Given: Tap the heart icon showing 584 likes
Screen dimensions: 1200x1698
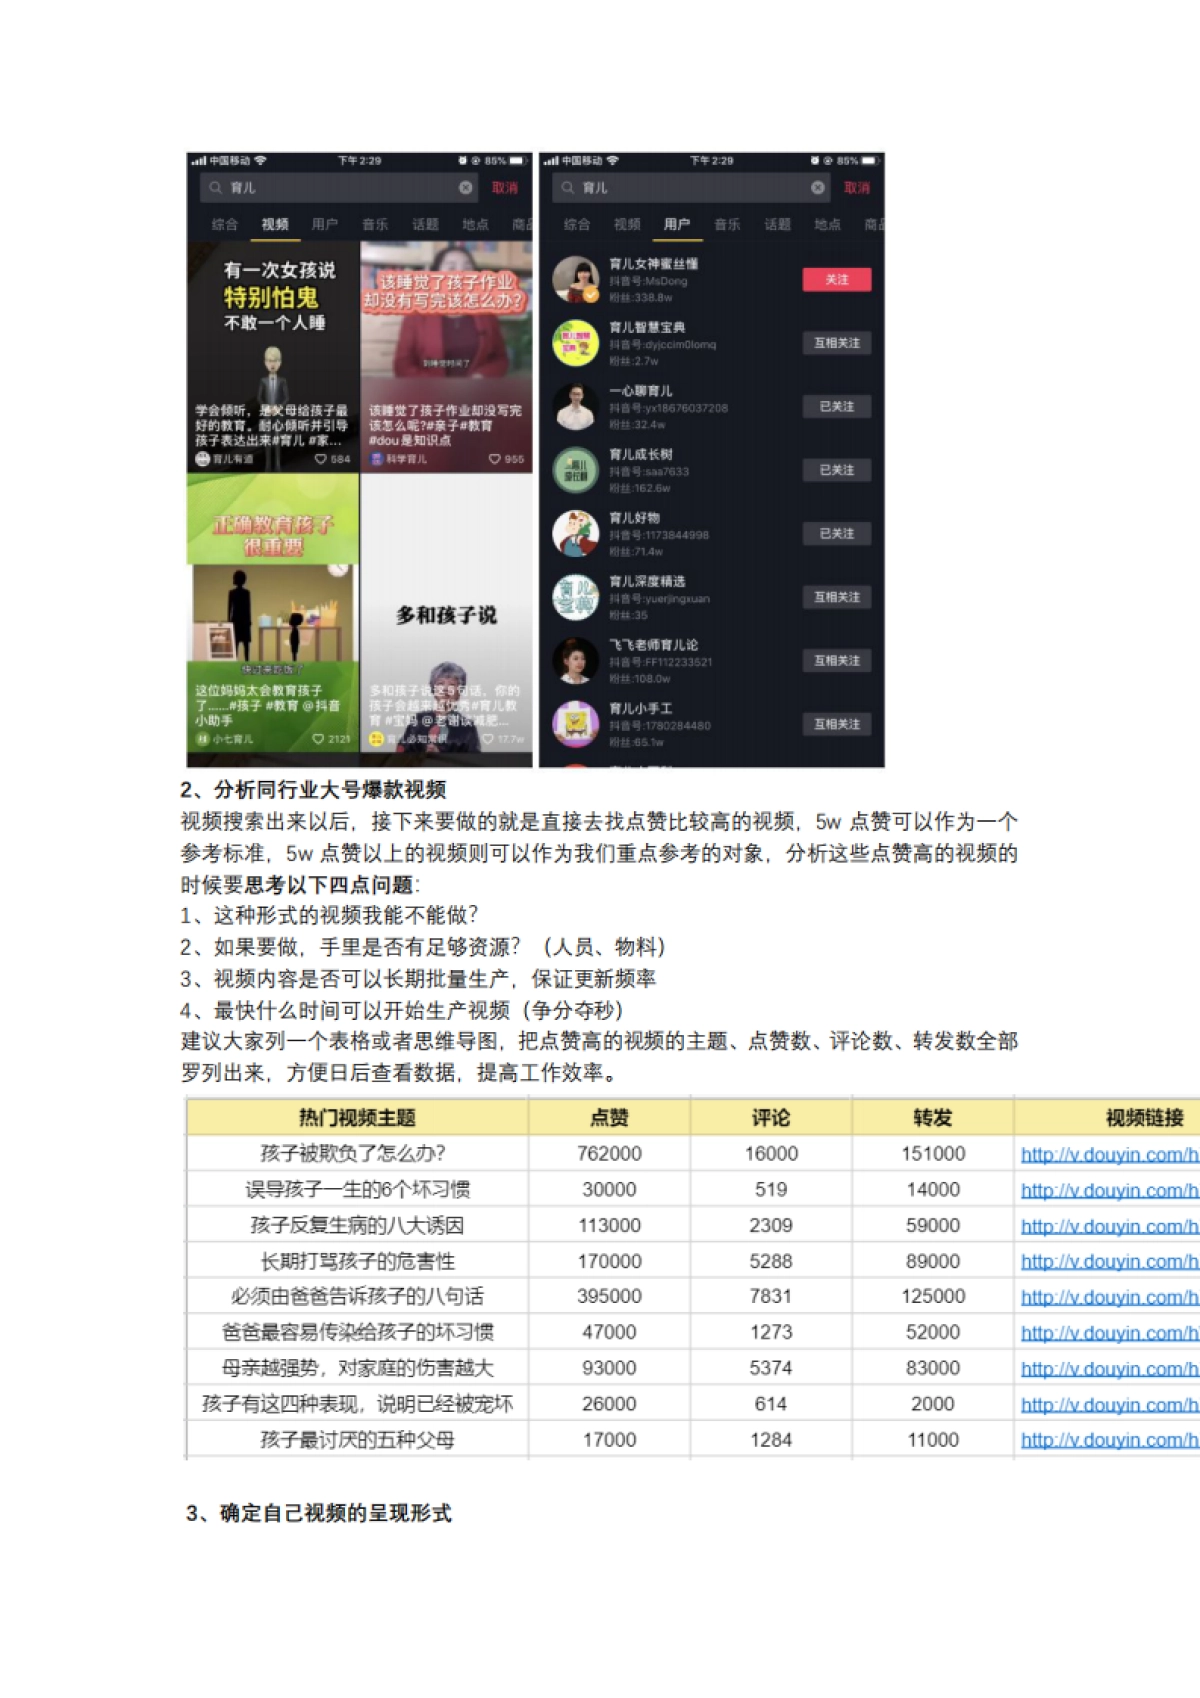Looking at the screenshot, I should click(x=321, y=459).
